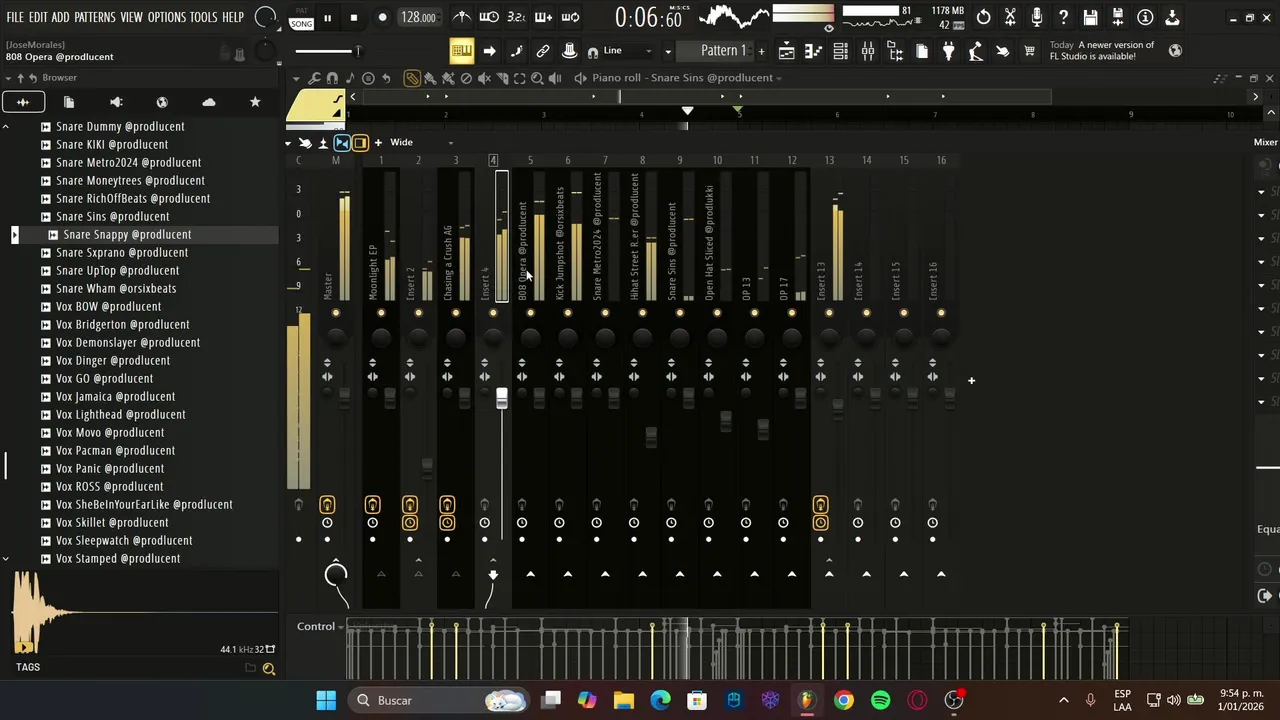This screenshot has width=1280, height=720.
Task: Toggle the PAT/SONG mode switch
Action: pos(301,18)
